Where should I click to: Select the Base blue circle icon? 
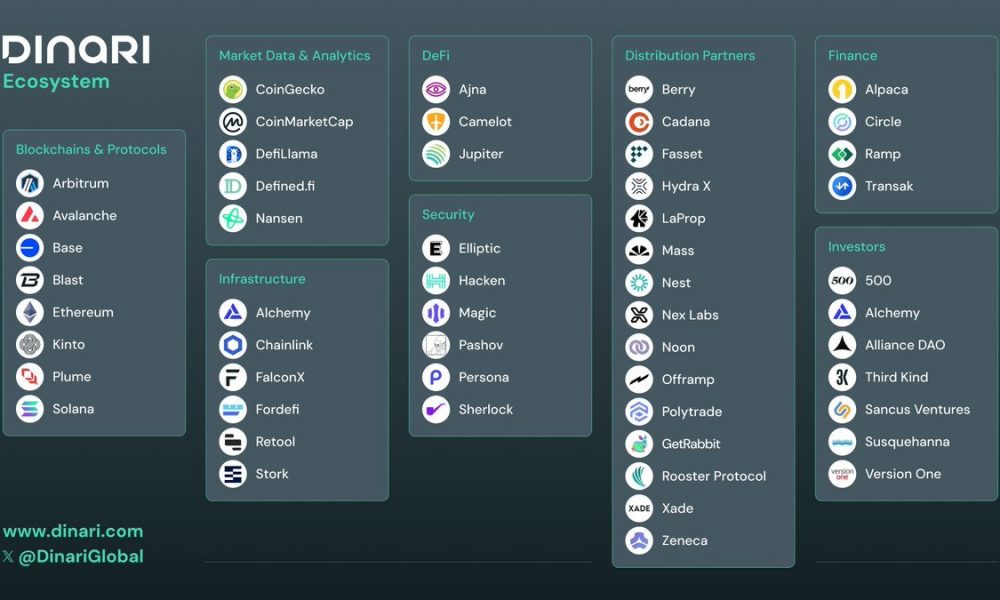[x=29, y=248]
